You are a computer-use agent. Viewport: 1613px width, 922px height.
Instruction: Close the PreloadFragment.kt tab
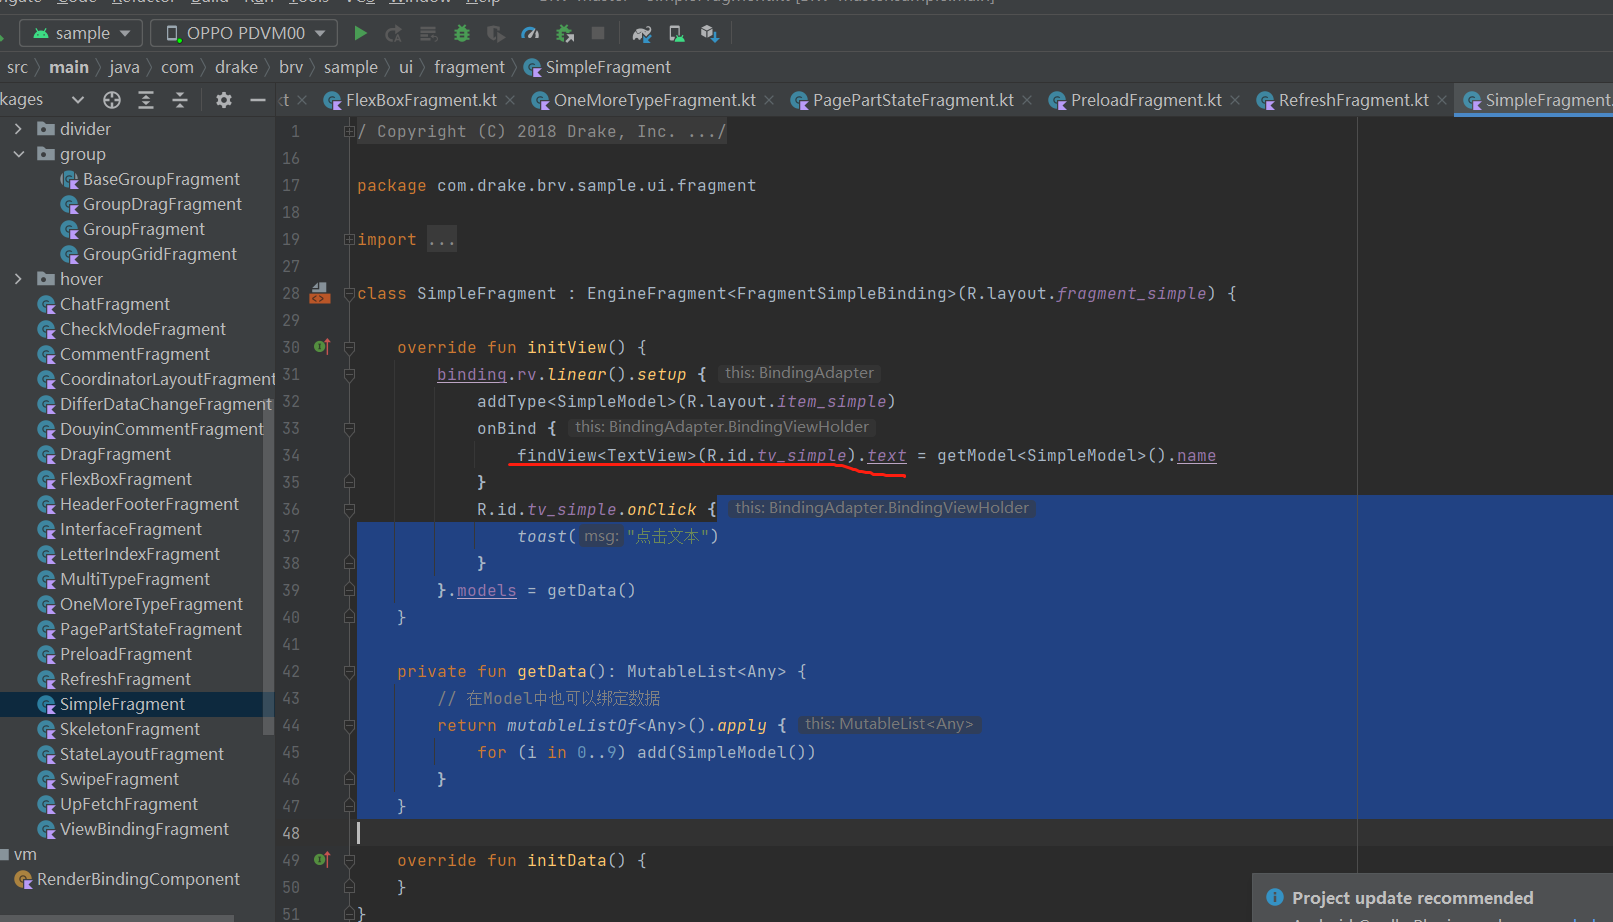[x=1235, y=100]
